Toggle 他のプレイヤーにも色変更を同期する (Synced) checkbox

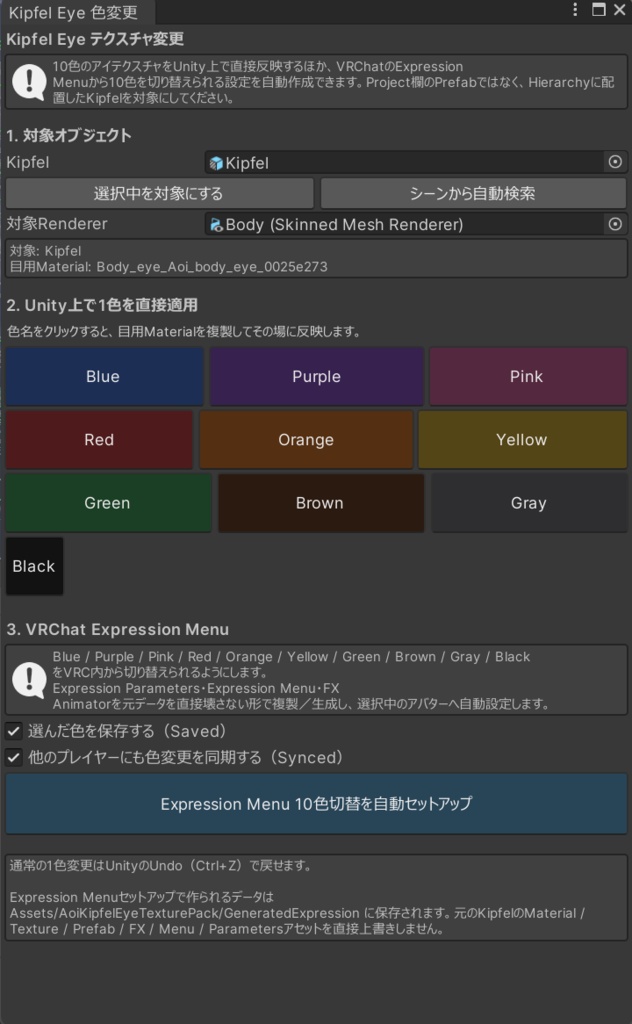tap(14, 758)
